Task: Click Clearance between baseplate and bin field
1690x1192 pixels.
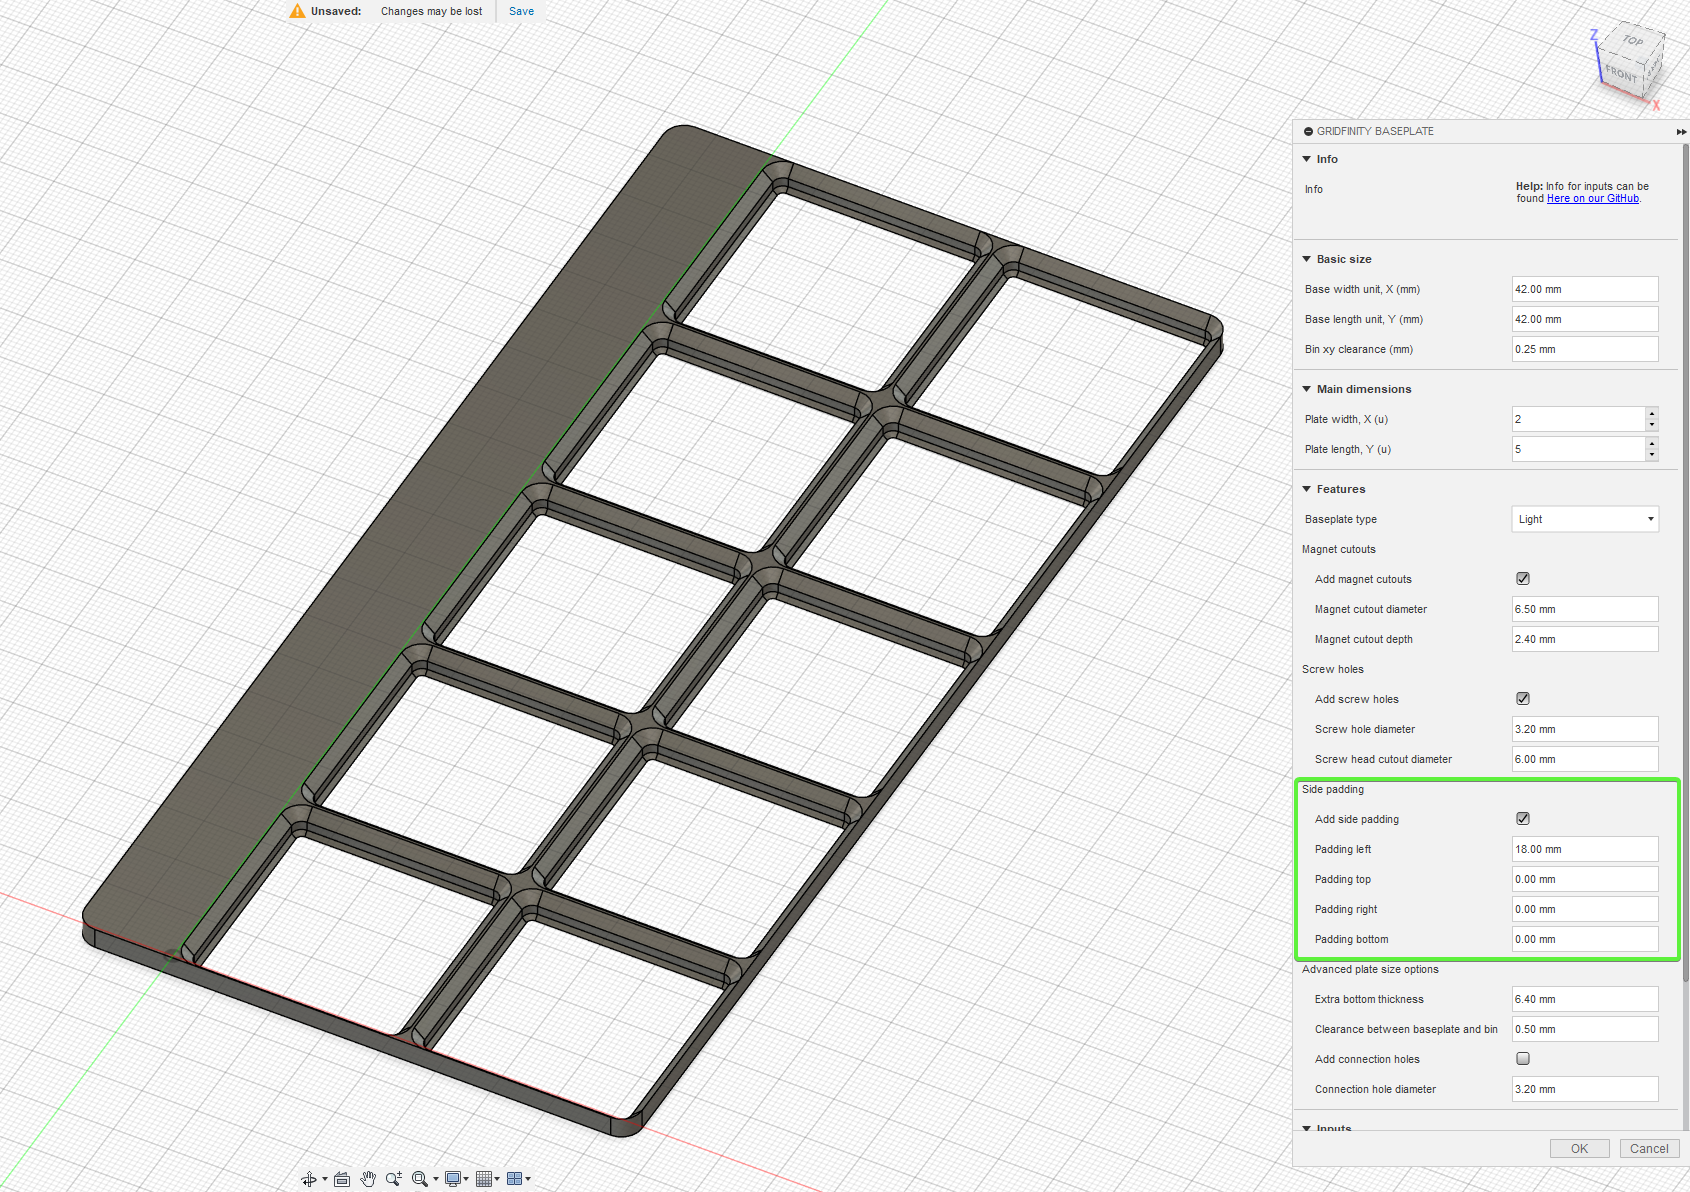Action: click(1585, 1029)
